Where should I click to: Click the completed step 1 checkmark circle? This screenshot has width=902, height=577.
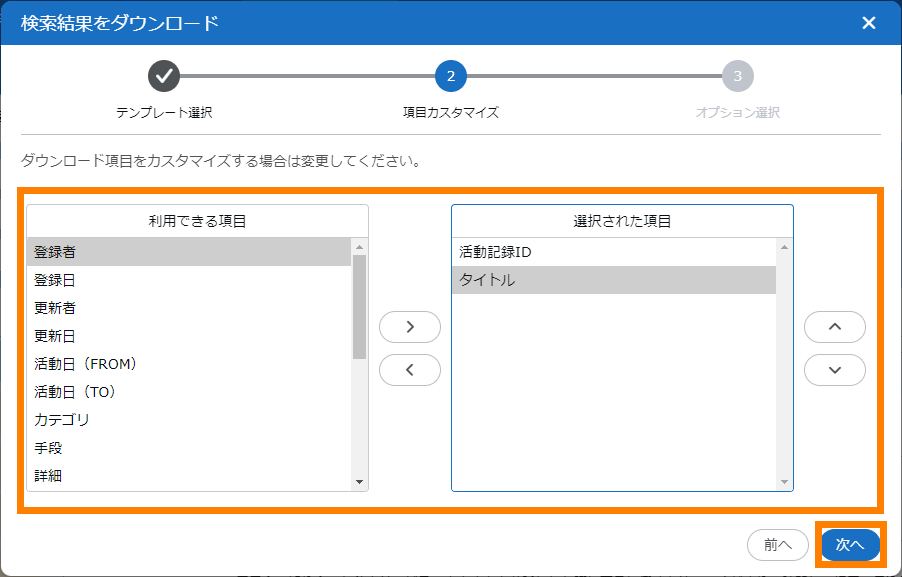pos(164,75)
